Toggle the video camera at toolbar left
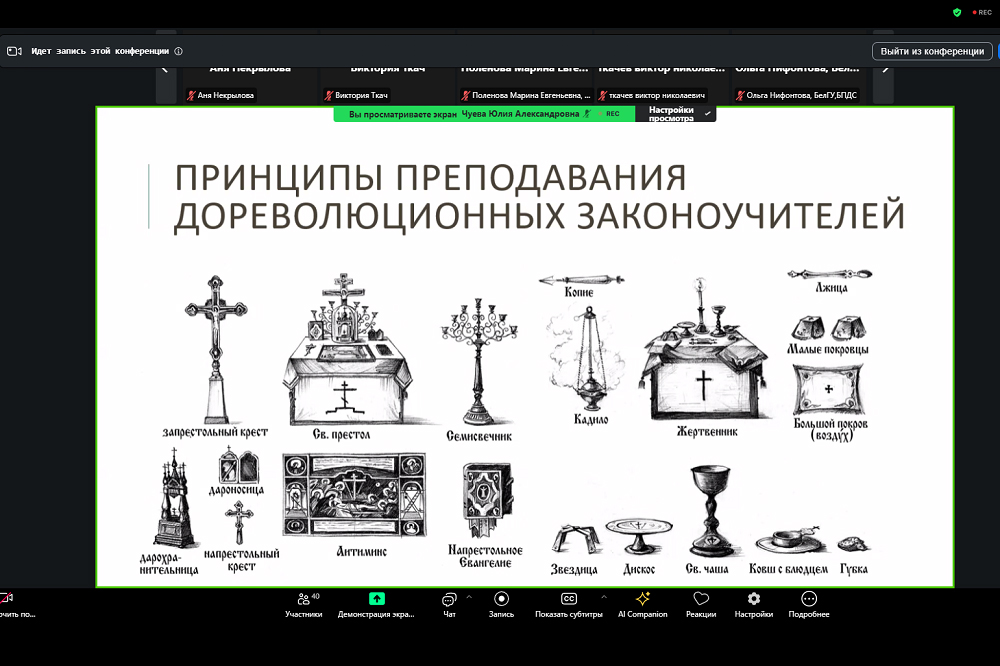1000x666 pixels. [x=8, y=600]
